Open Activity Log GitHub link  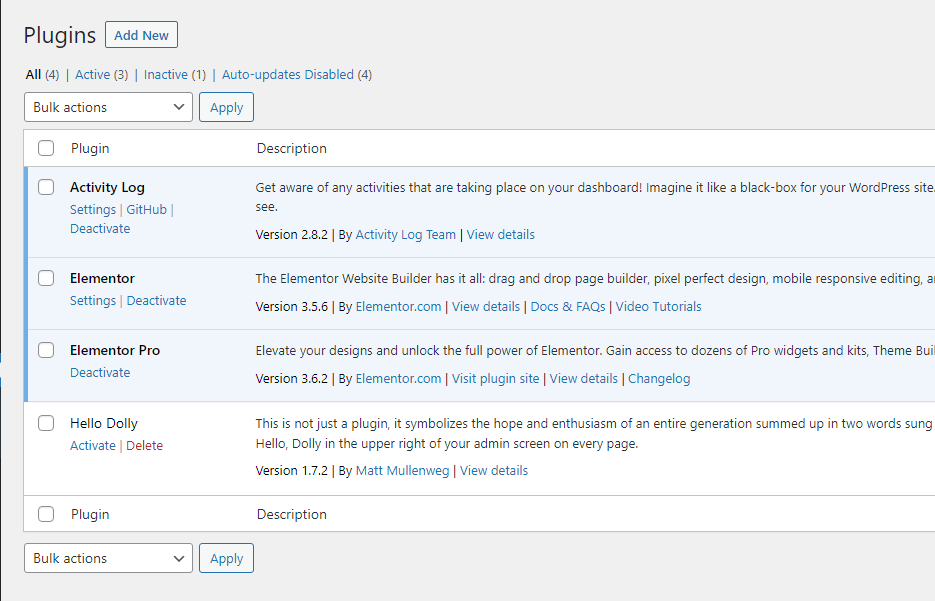pos(147,210)
